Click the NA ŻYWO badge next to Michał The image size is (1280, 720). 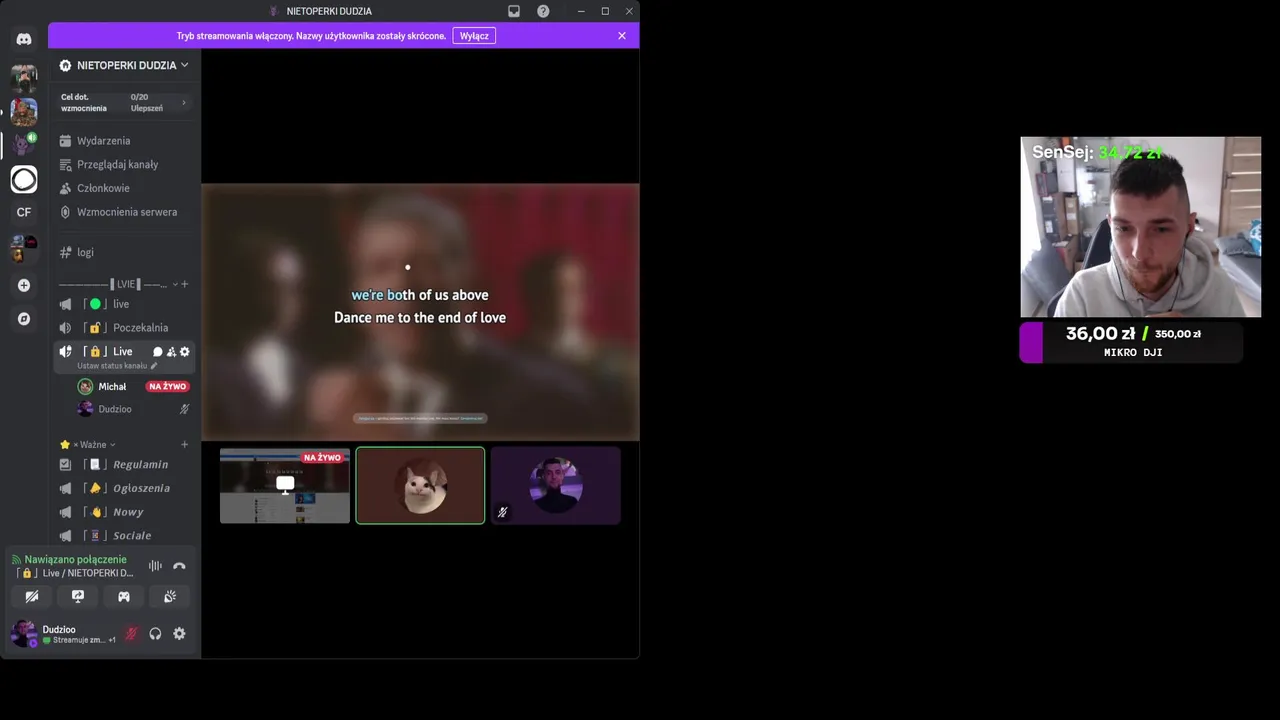[x=167, y=387]
